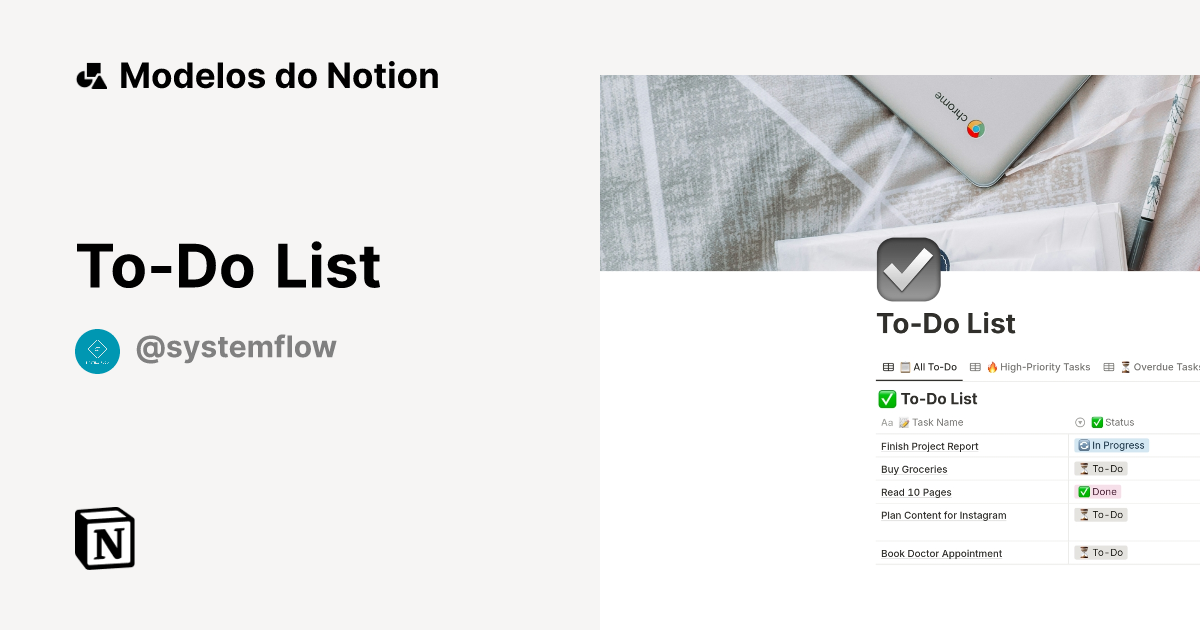
Task: Click the Chrome logo on the laptop cover
Action: 975,128
